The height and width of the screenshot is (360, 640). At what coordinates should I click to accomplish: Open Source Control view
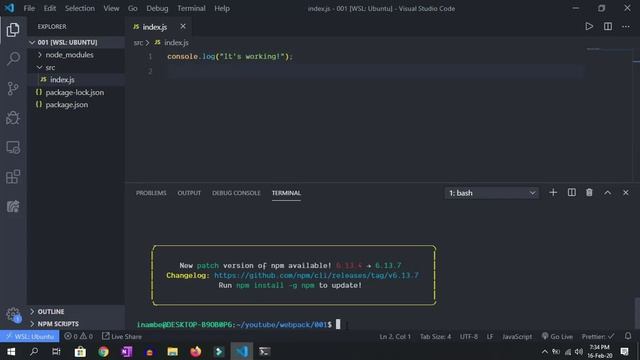(x=13, y=88)
